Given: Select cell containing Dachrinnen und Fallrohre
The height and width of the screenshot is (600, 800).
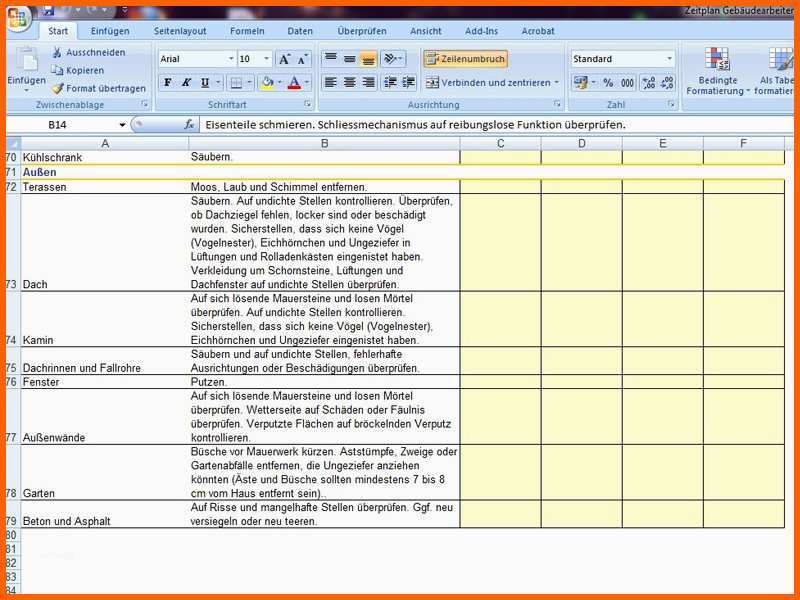Looking at the screenshot, I should click(x=105, y=361).
